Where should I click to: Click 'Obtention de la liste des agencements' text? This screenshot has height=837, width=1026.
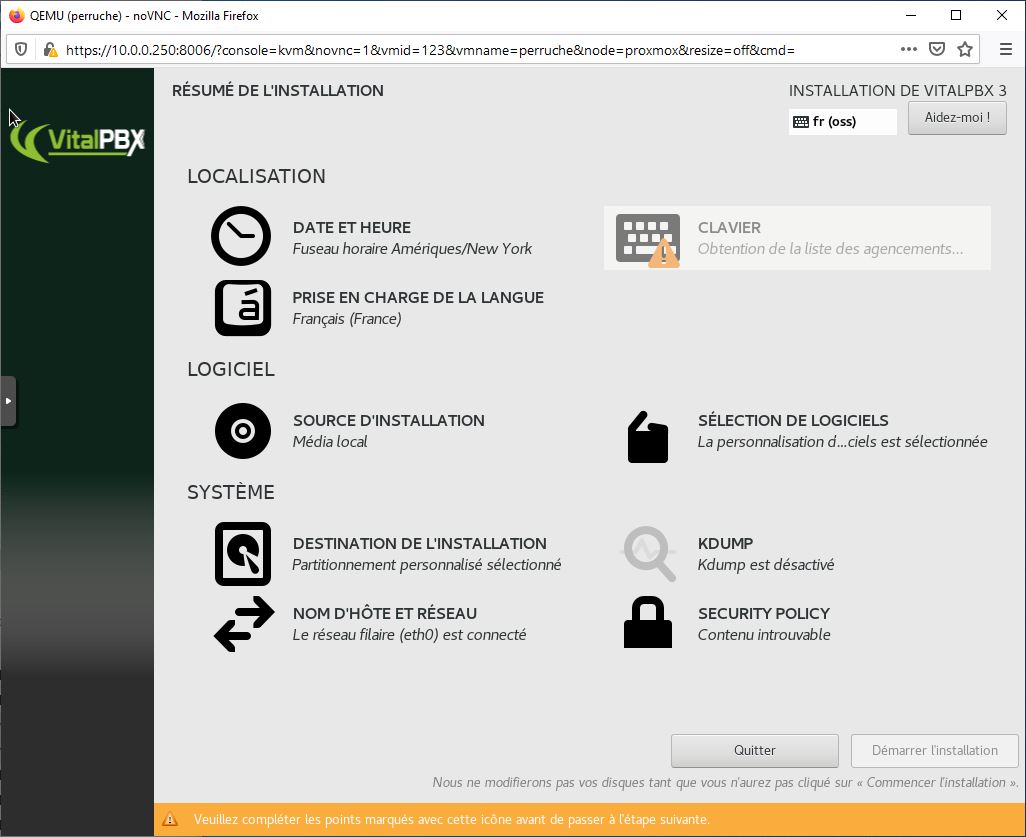[830, 249]
